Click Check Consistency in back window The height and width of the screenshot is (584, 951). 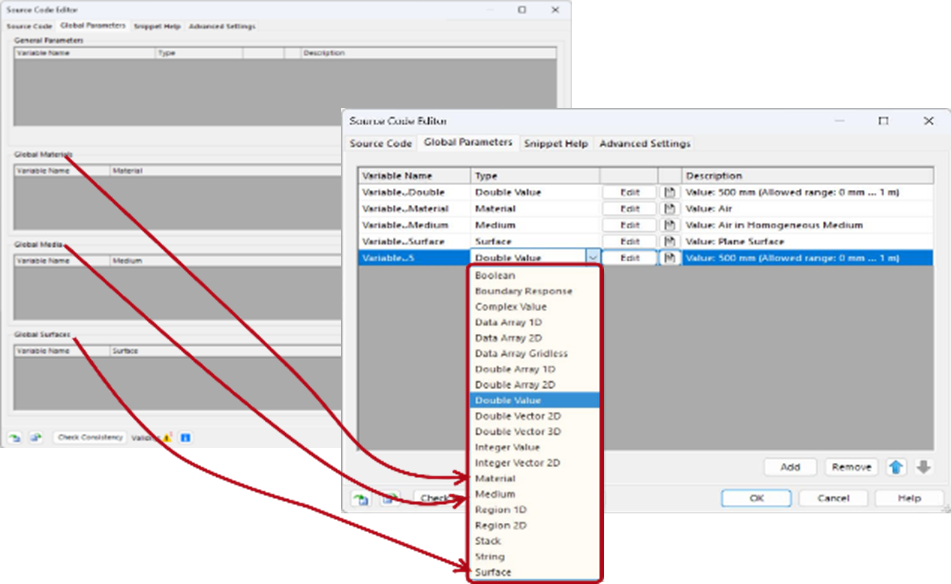click(x=90, y=437)
